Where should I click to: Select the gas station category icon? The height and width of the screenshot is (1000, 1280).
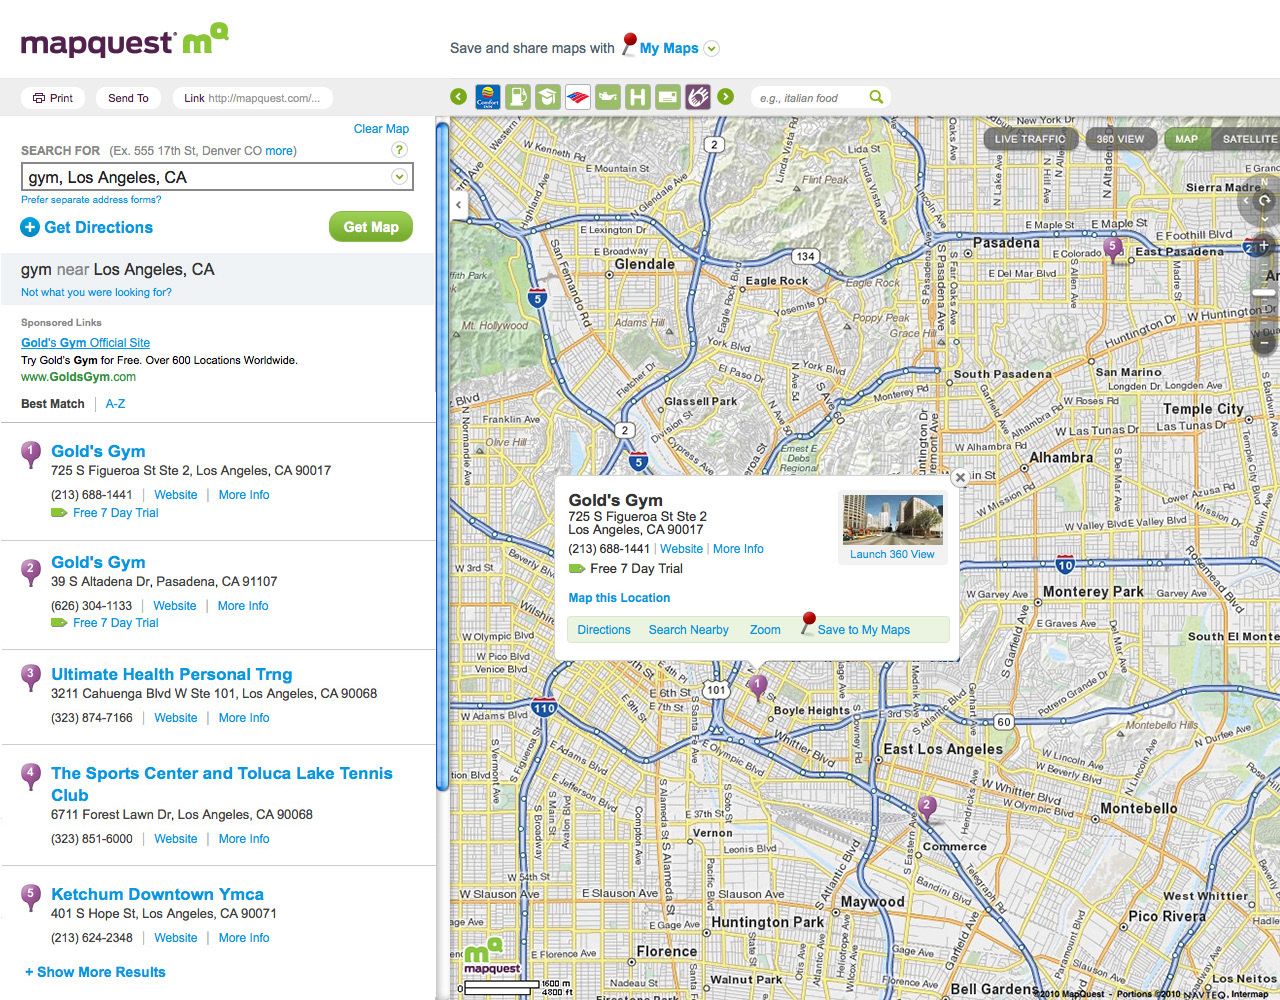[x=518, y=97]
